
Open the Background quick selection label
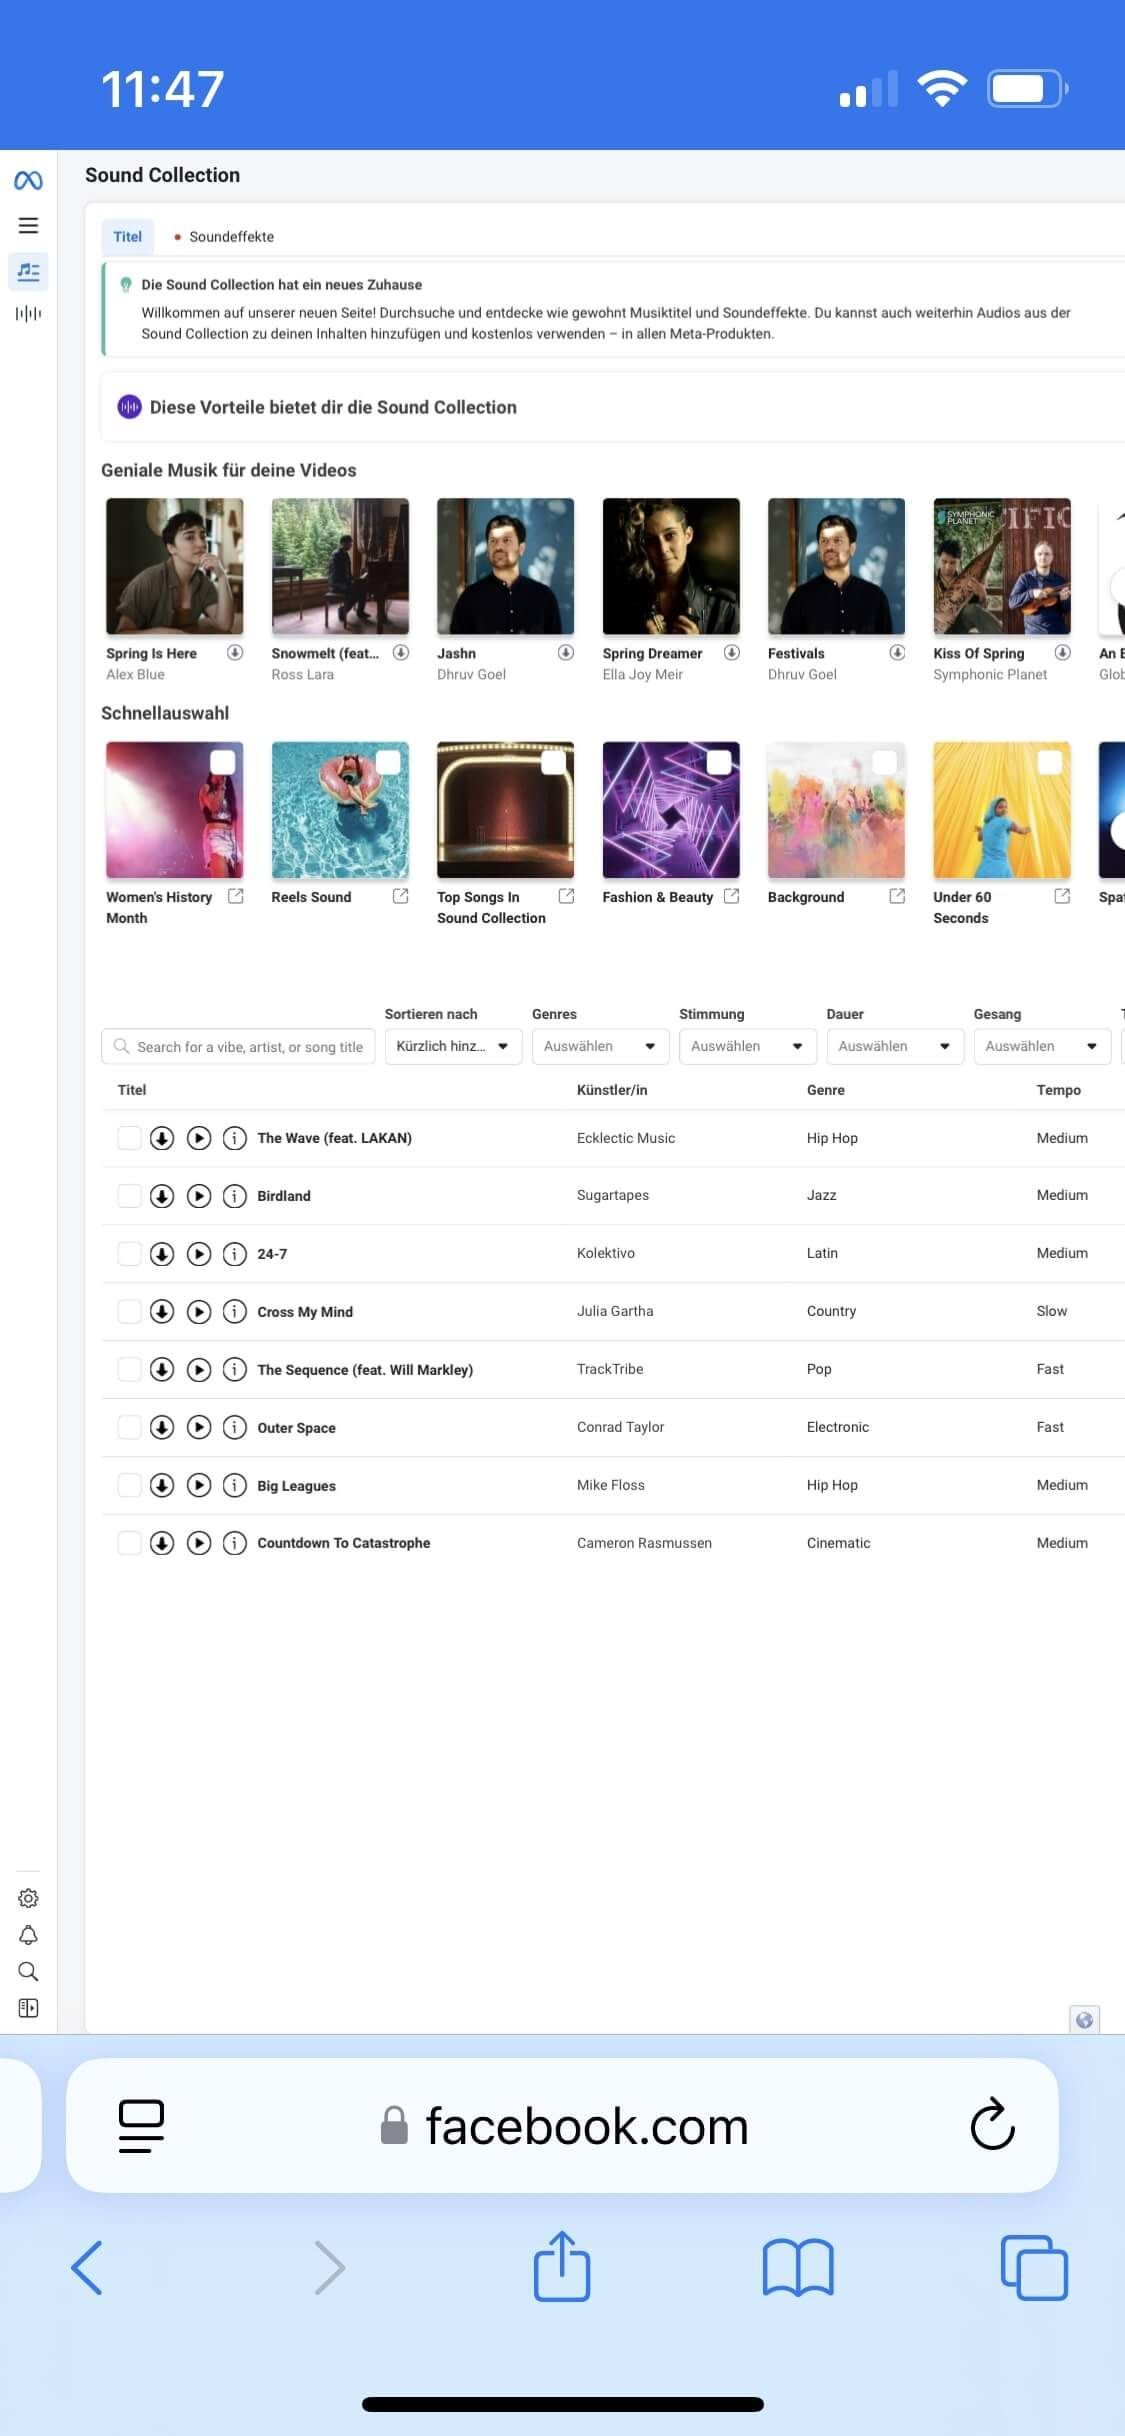(806, 897)
